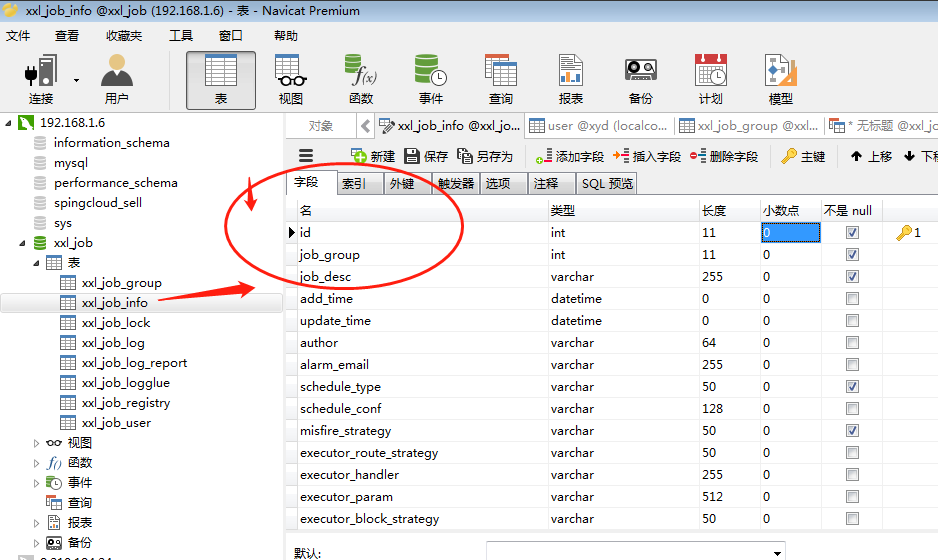The height and width of the screenshot is (560, 938).
Task: Check not-null for update_time field
Action: point(852,321)
